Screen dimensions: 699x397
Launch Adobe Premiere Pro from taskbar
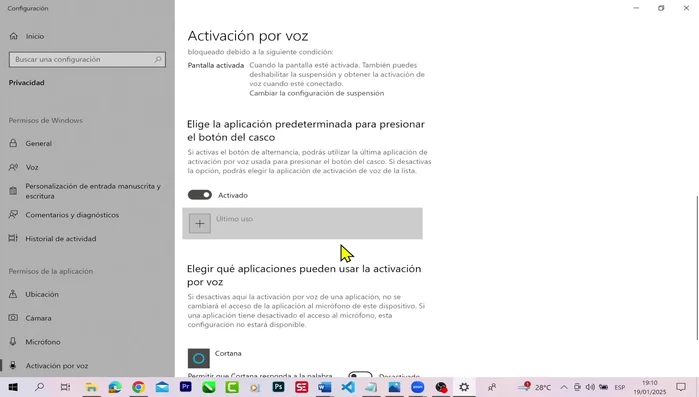185,387
